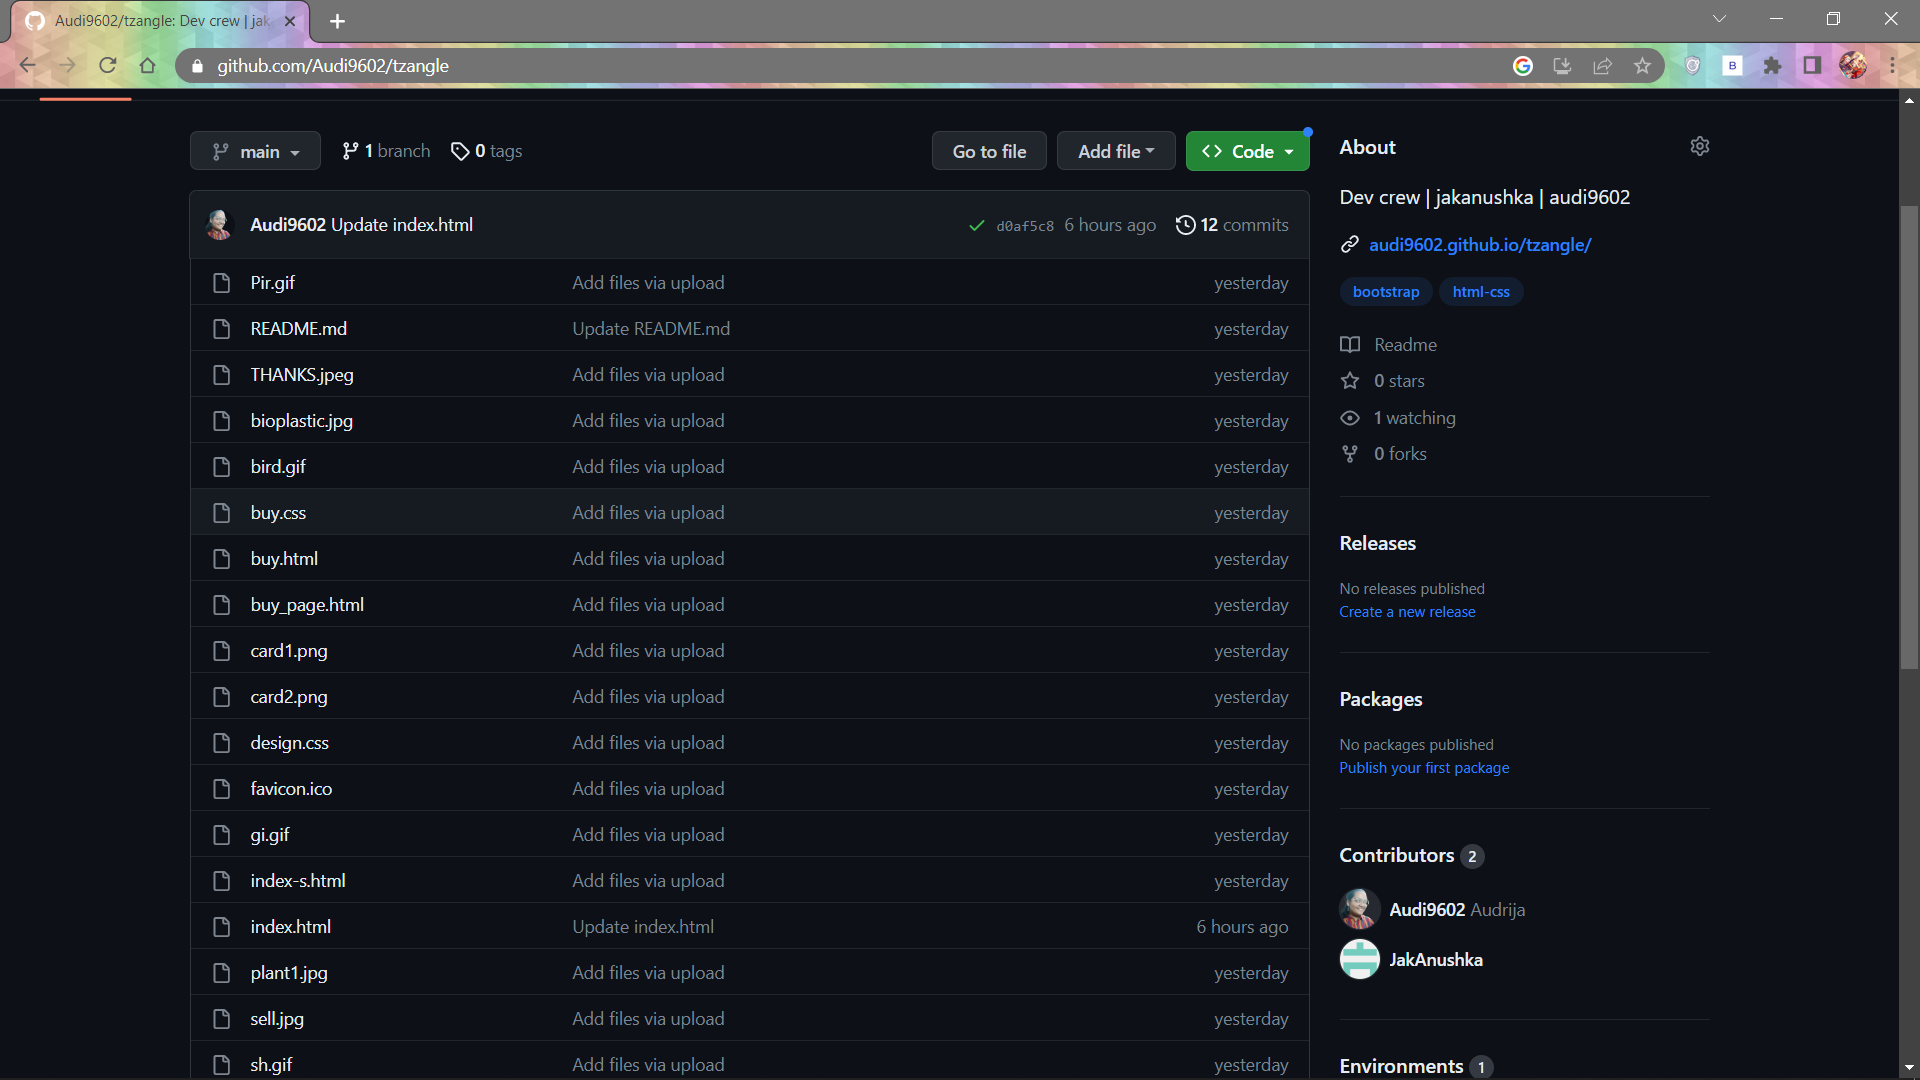
Task: Click the Go to file button
Action: [x=988, y=151]
